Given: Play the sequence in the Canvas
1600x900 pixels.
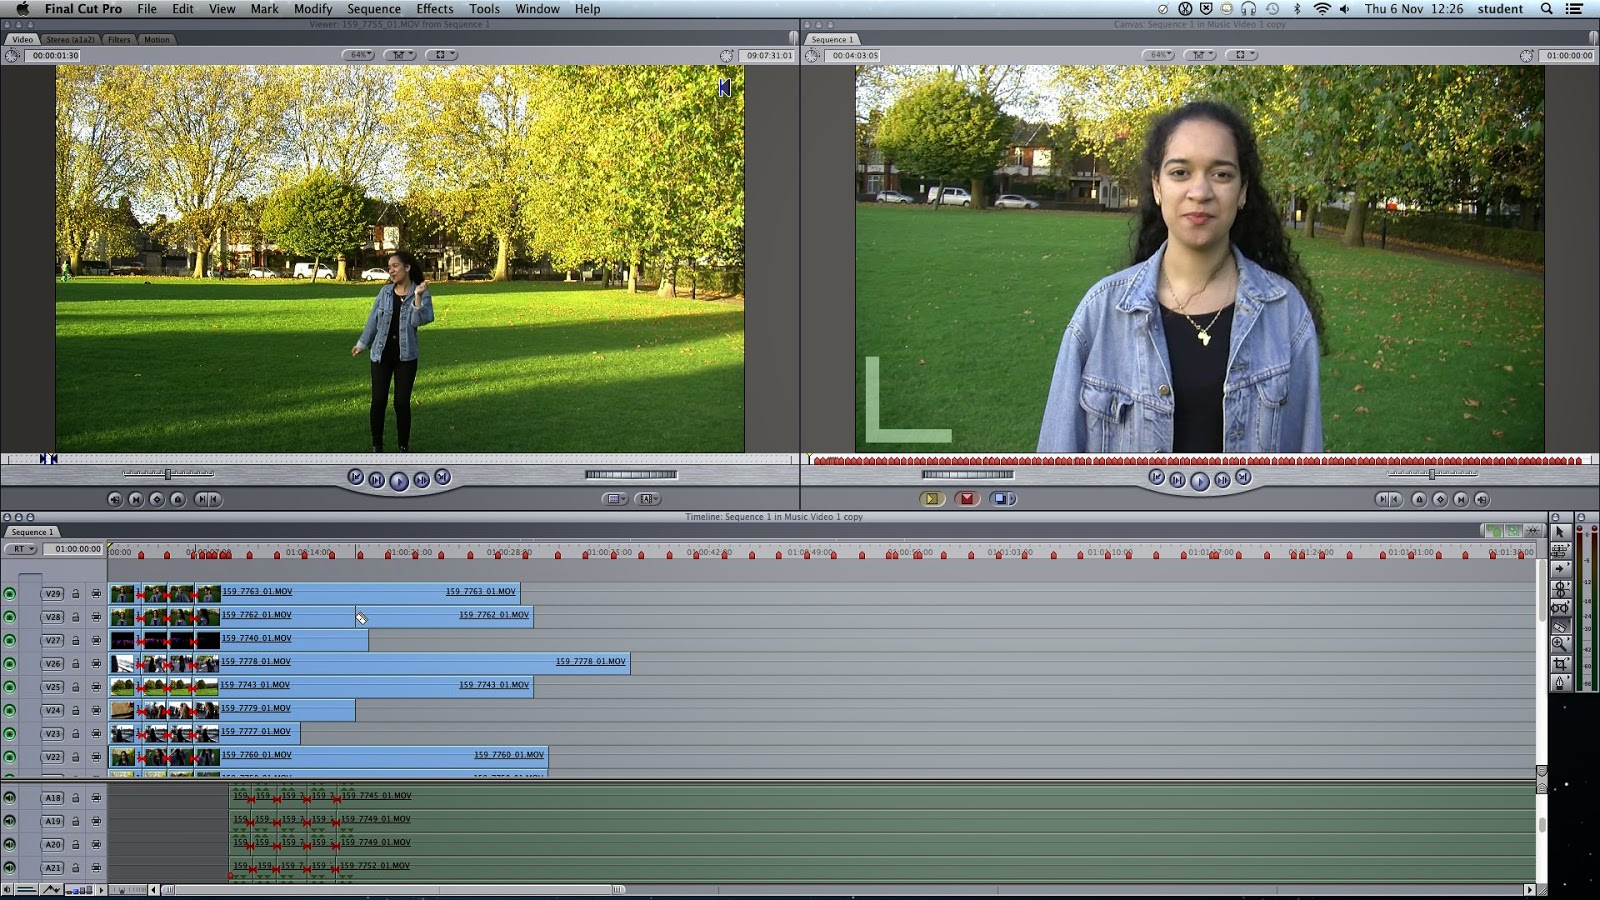Looking at the screenshot, I should (x=1199, y=481).
